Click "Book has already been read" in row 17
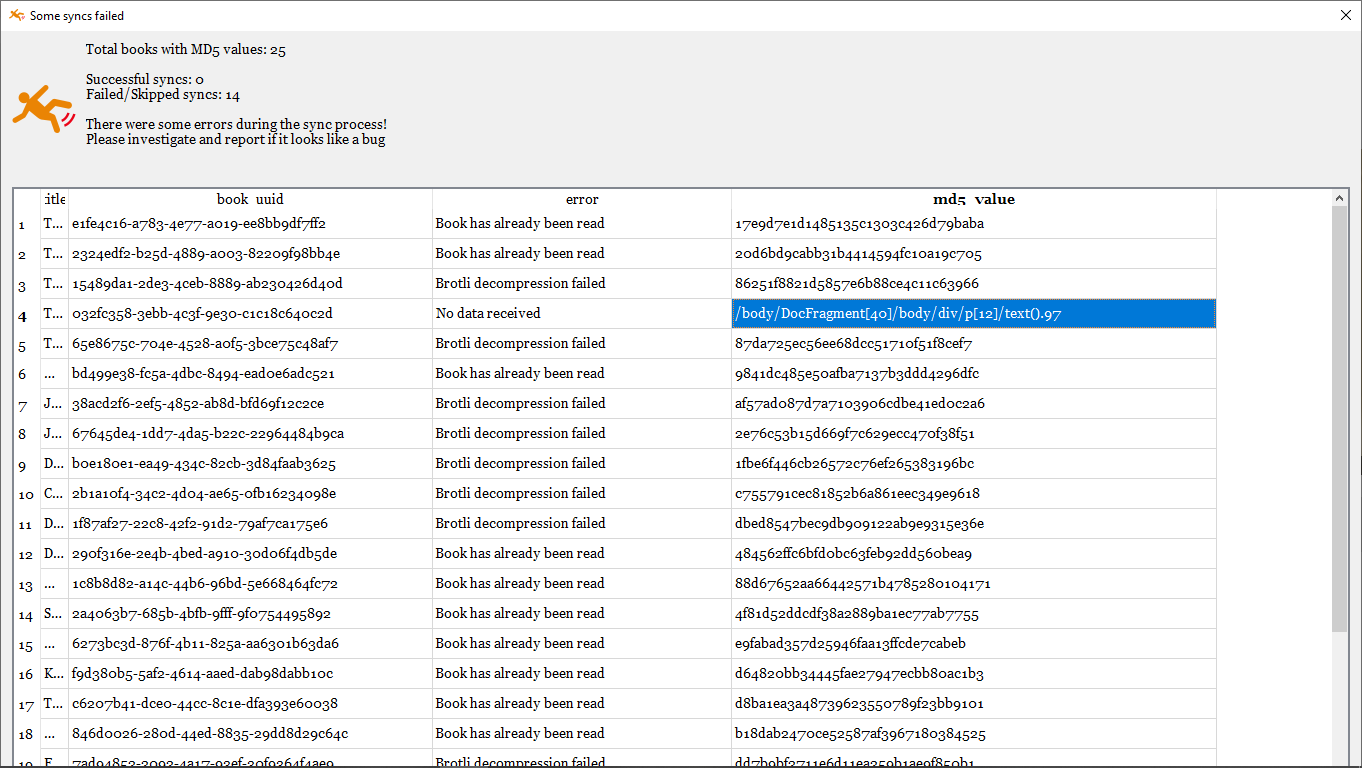This screenshot has width=1362, height=768. [582, 704]
